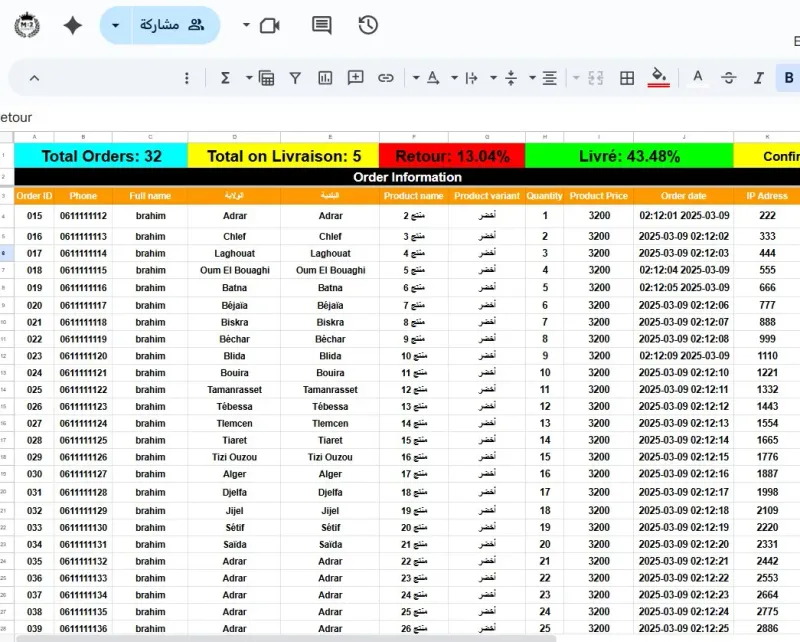The width and height of the screenshot is (800, 642).
Task: Open borders grid icon
Action: pyautogui.click(x=627, y=78)
